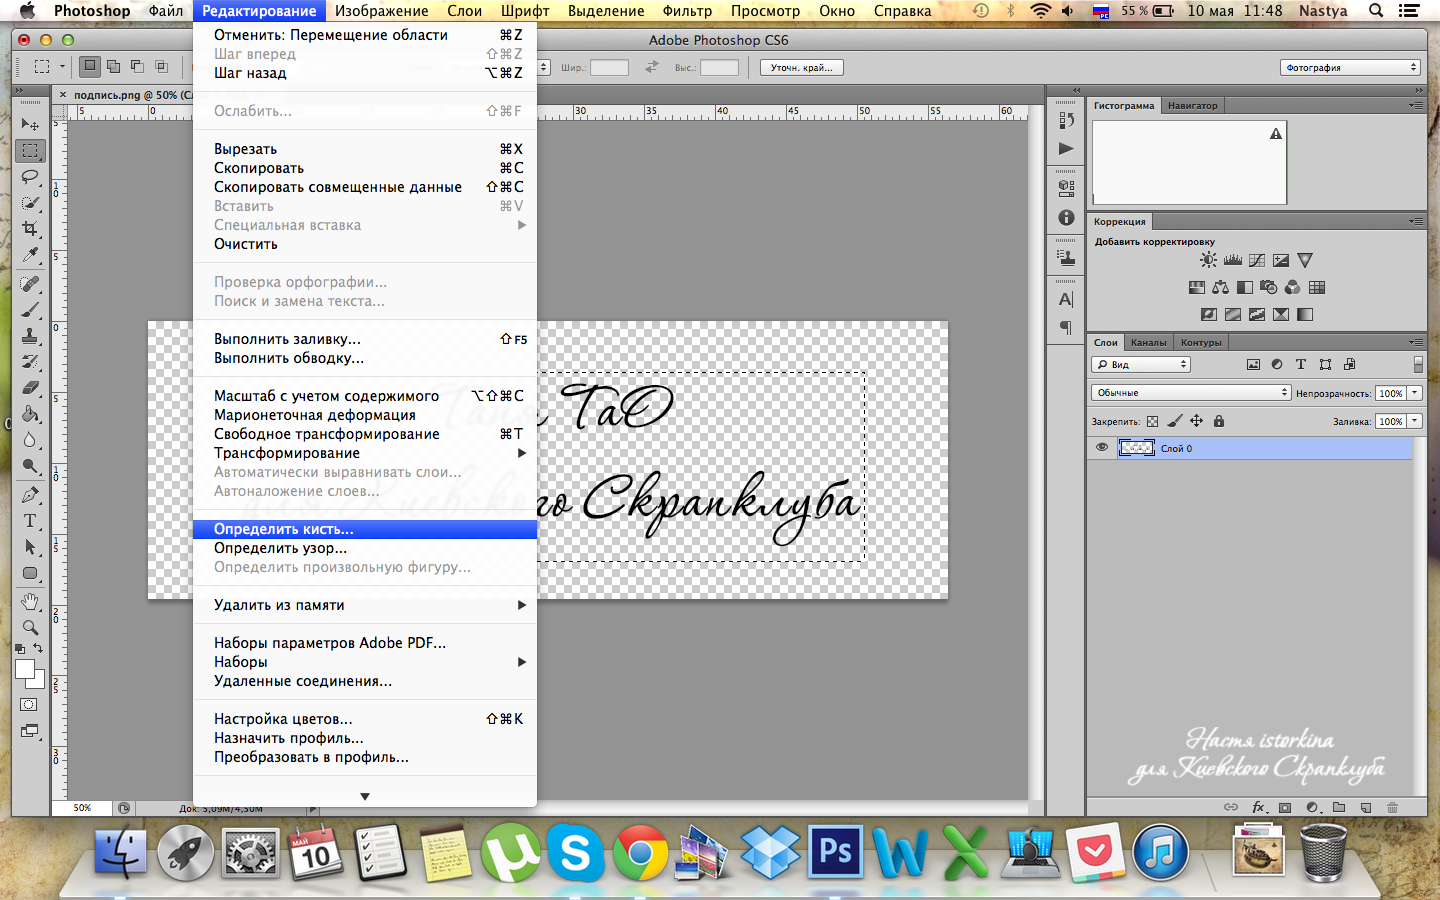Select the Paint Bucket tool

pyautogui.click(x=30, y=414)
